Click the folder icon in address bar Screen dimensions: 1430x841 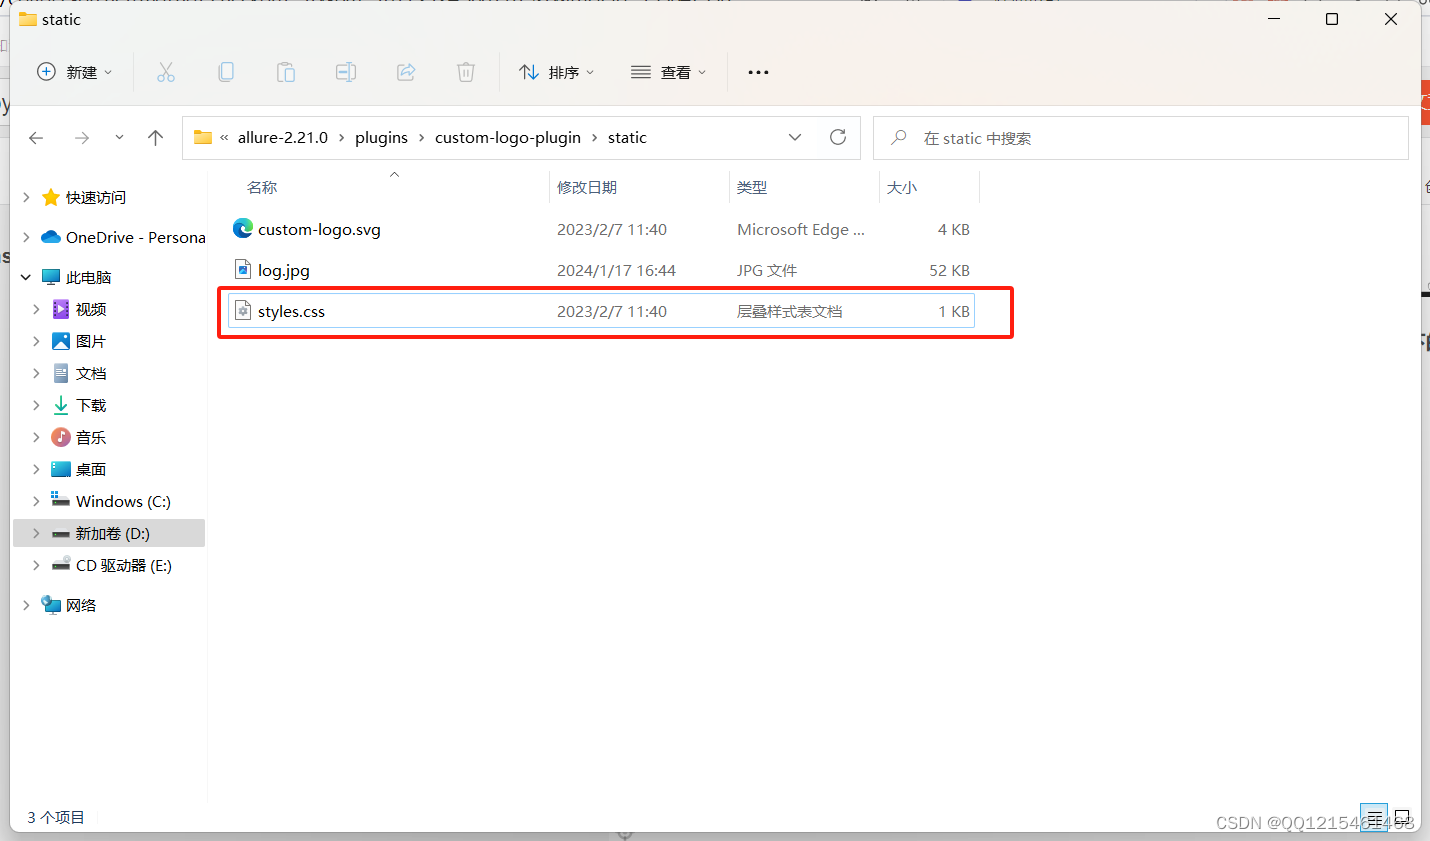pos(203,137)
